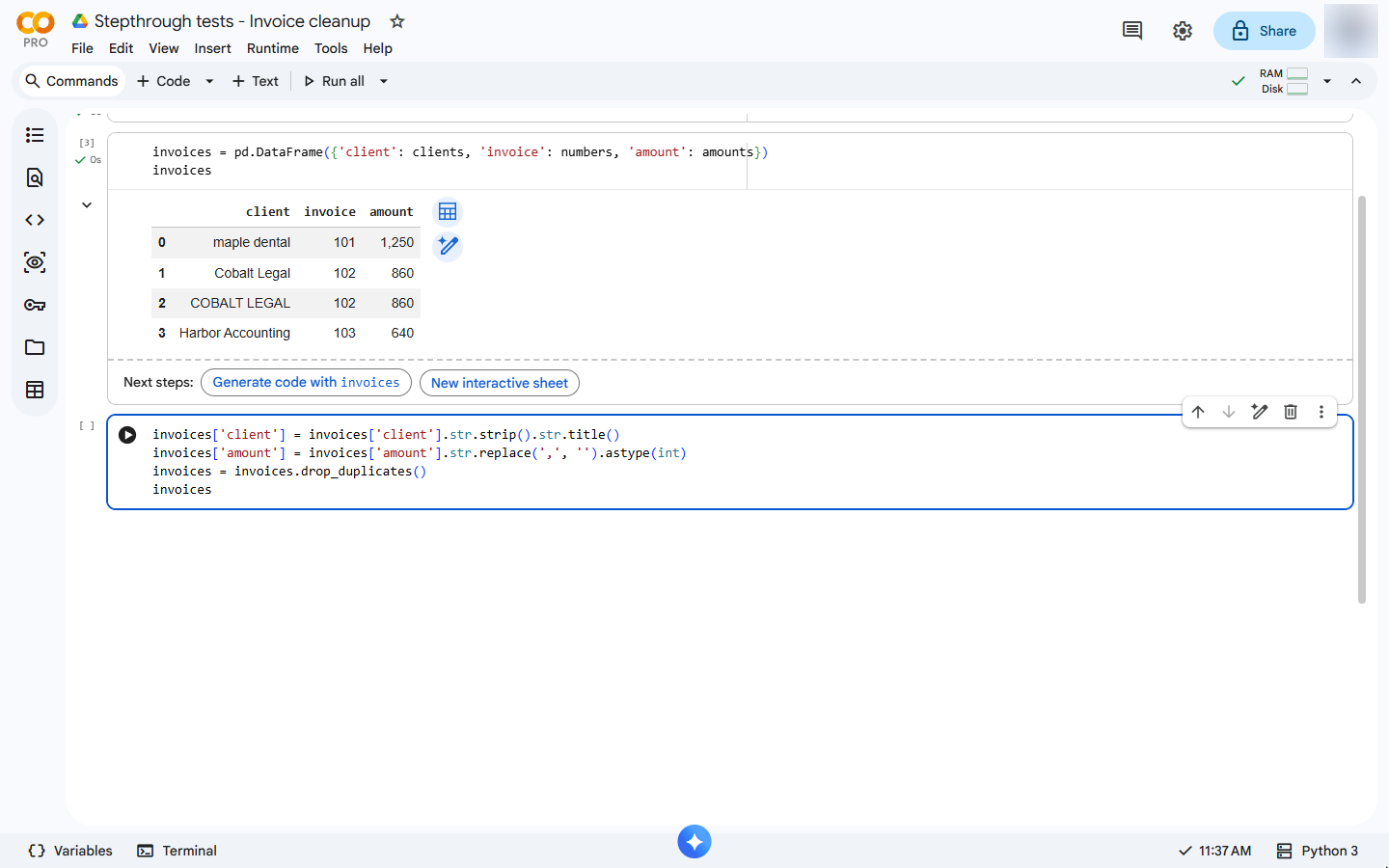Move the cell up with arrow icon
Viewport: 1389px width, 868px height.
1198,412
